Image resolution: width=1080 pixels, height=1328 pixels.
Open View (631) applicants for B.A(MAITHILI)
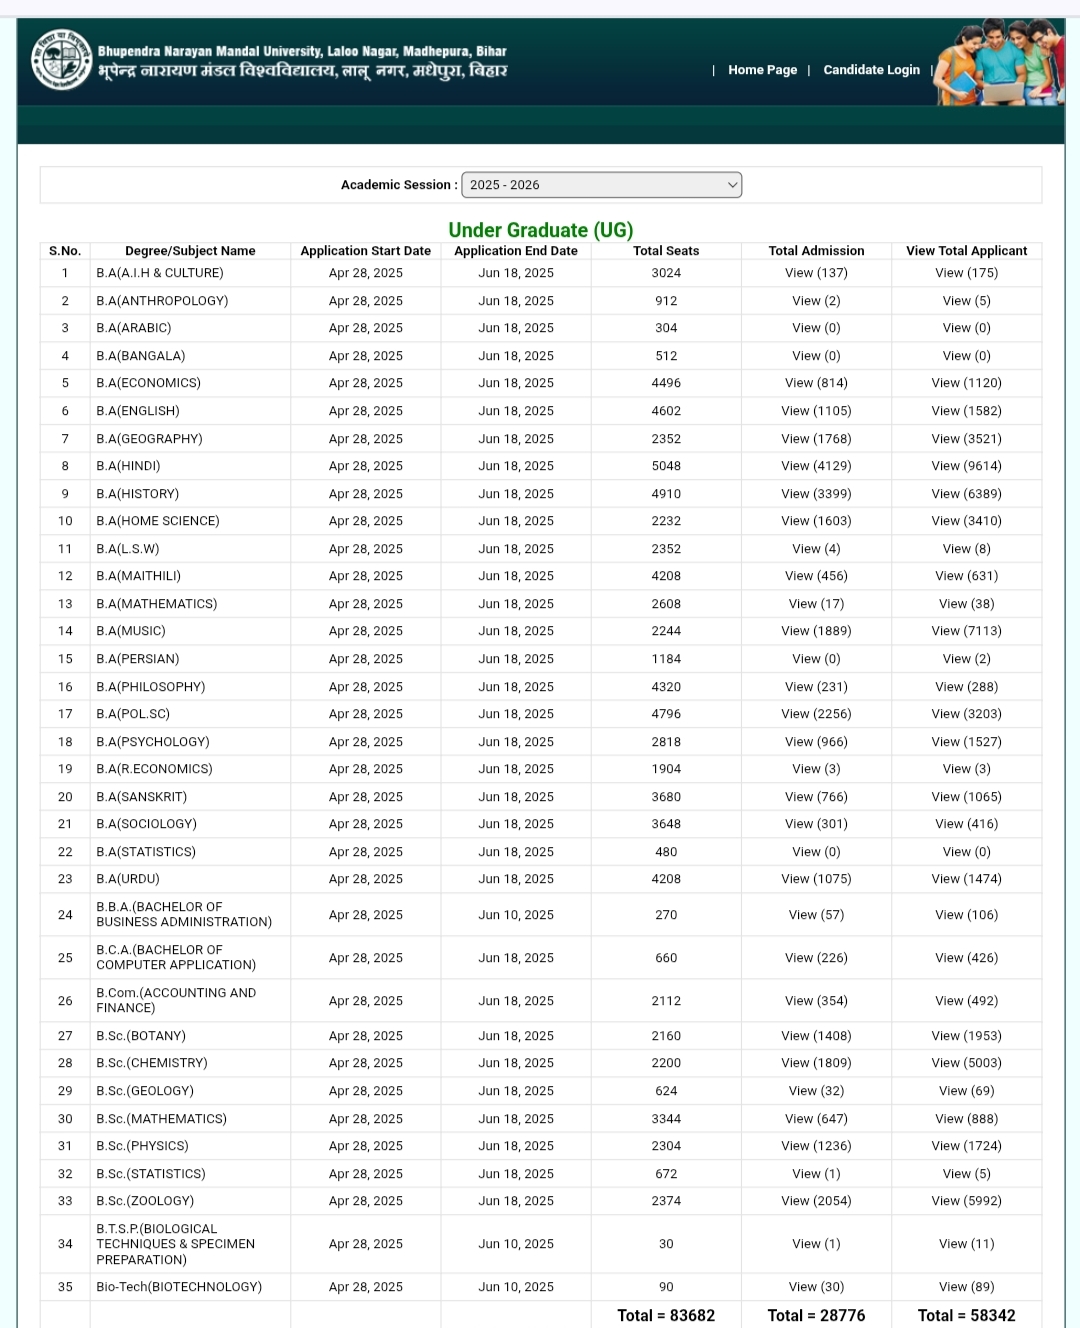(967, 576)
